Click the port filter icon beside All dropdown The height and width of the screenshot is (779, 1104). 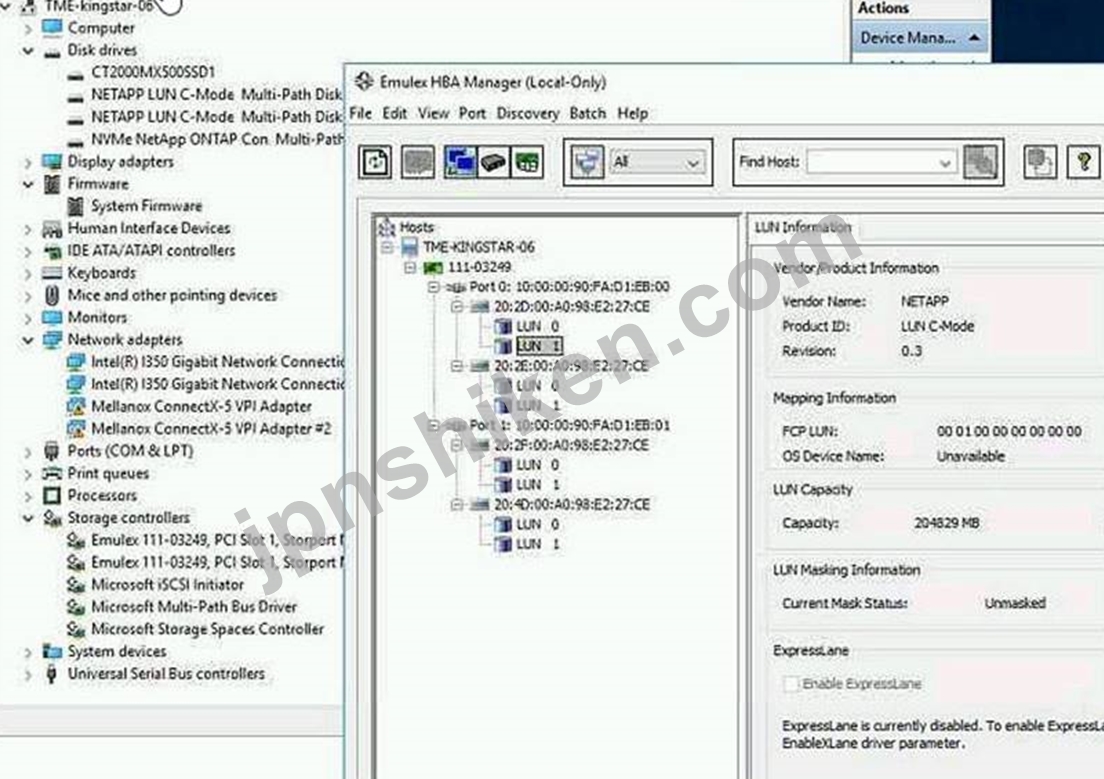click(x=586, y=162)
